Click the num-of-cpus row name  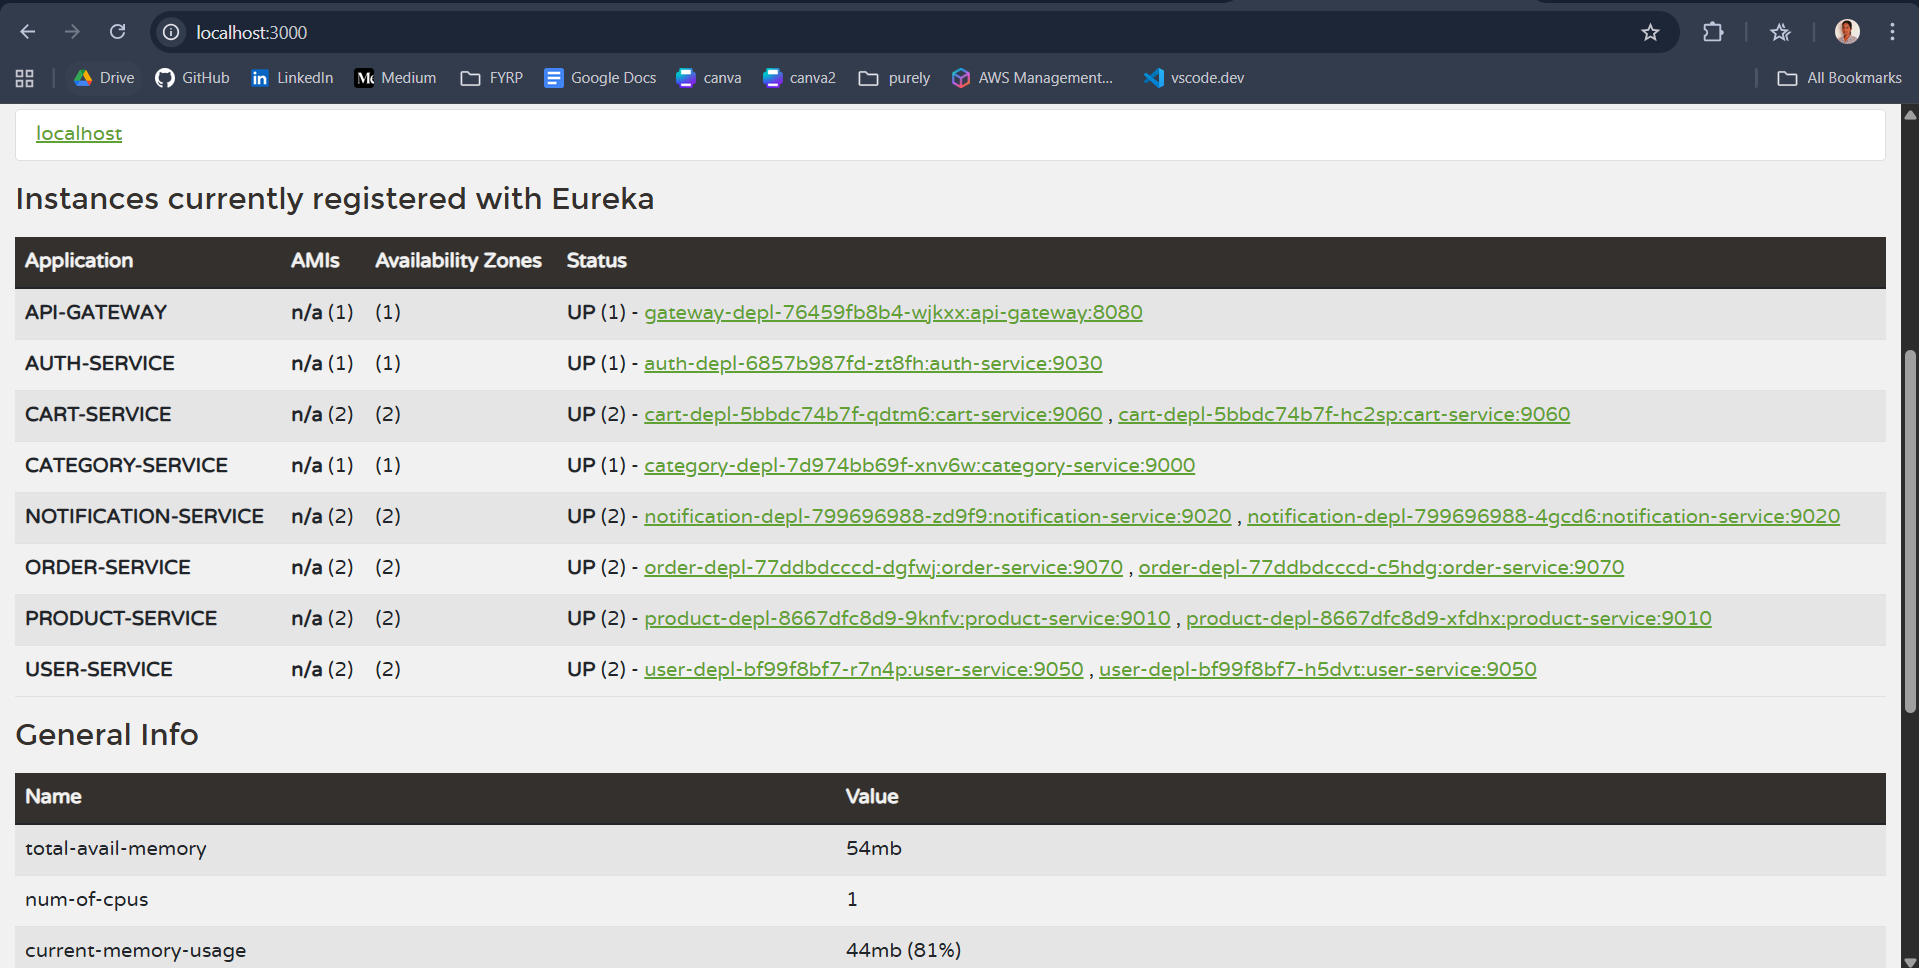tap(87, 900)
